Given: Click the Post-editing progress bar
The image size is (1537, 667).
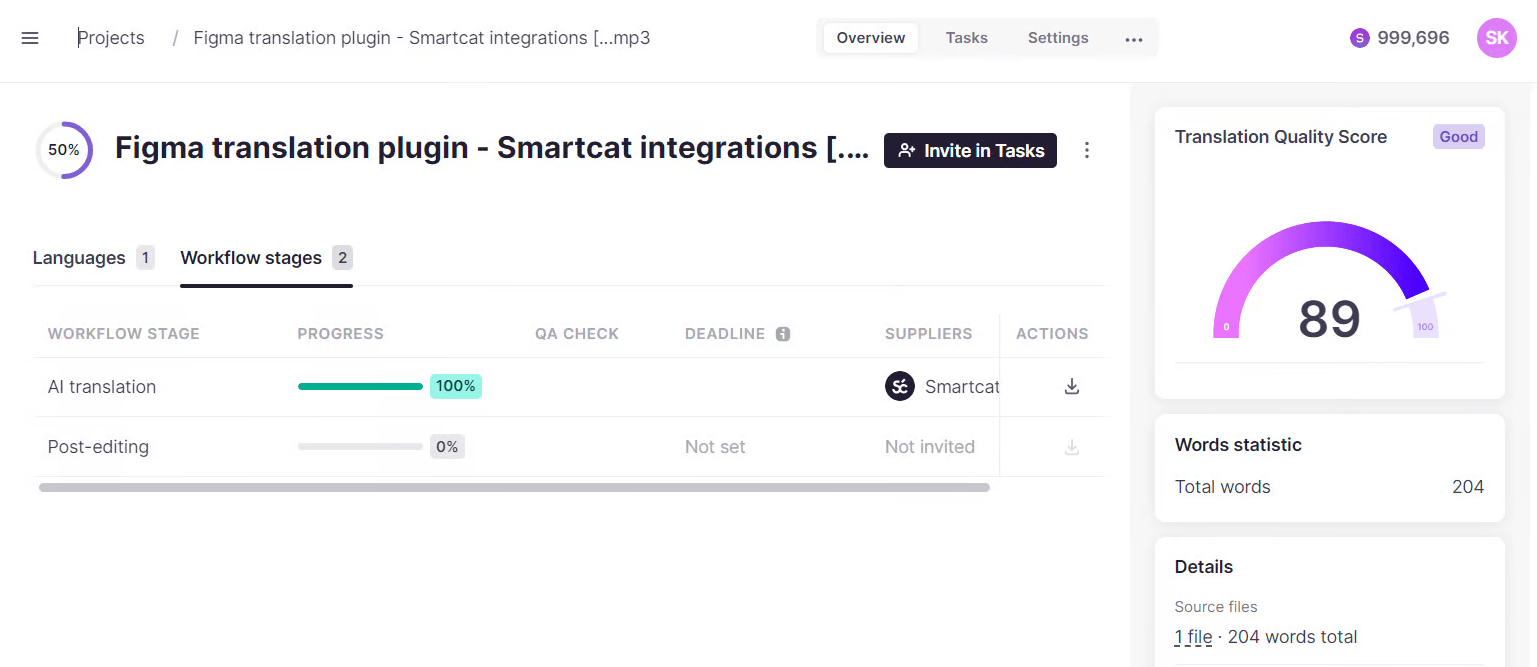Looking at the screenshot, I should pyautogui.click(x=360, y=447).
